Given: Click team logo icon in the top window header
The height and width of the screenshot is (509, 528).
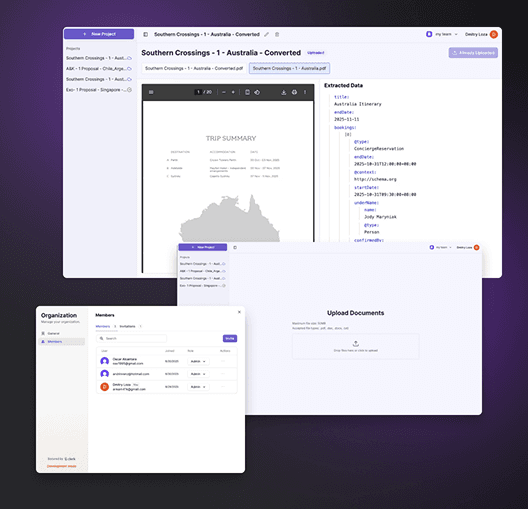Looking at the screenshot, I should 429,34.
